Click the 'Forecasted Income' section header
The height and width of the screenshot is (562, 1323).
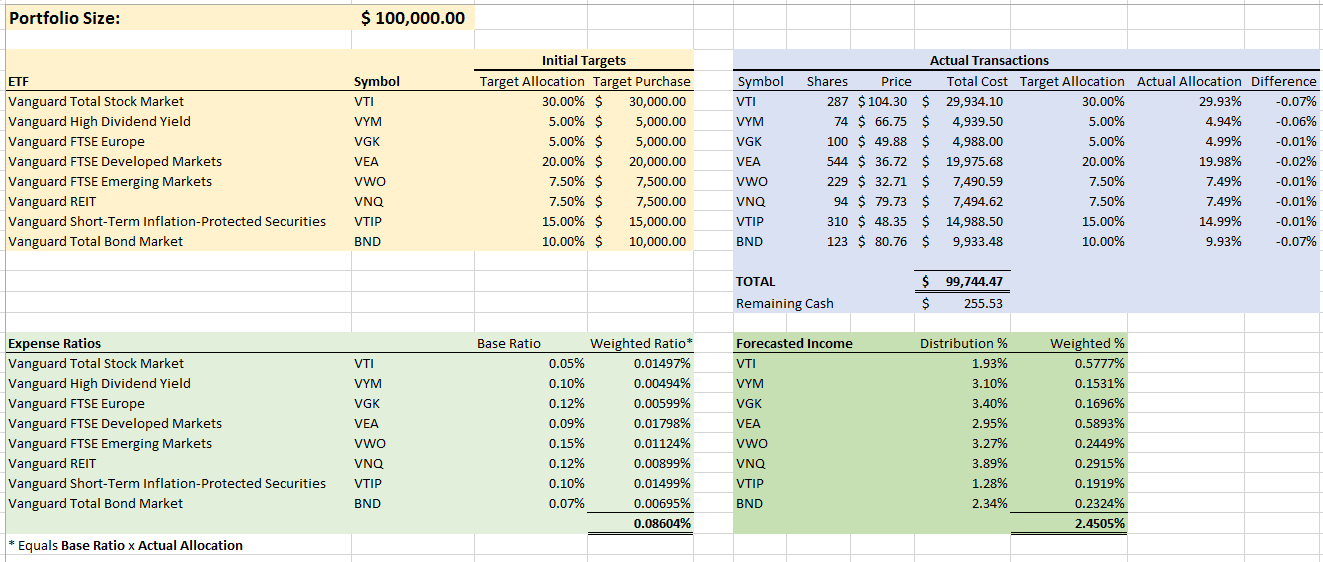pos(794,343)
